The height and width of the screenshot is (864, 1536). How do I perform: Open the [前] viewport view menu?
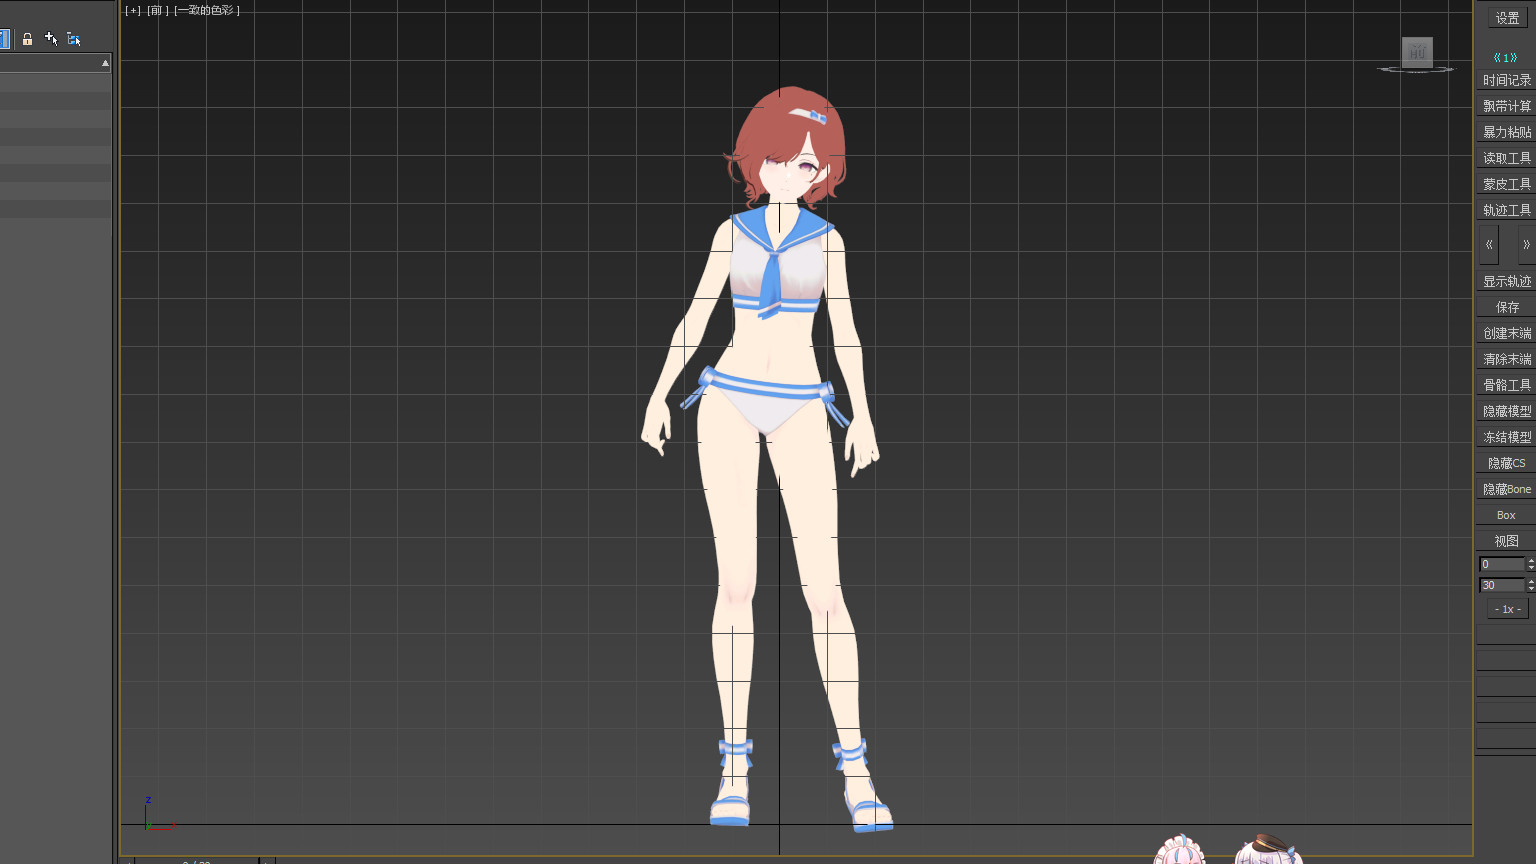pos(158,11)
